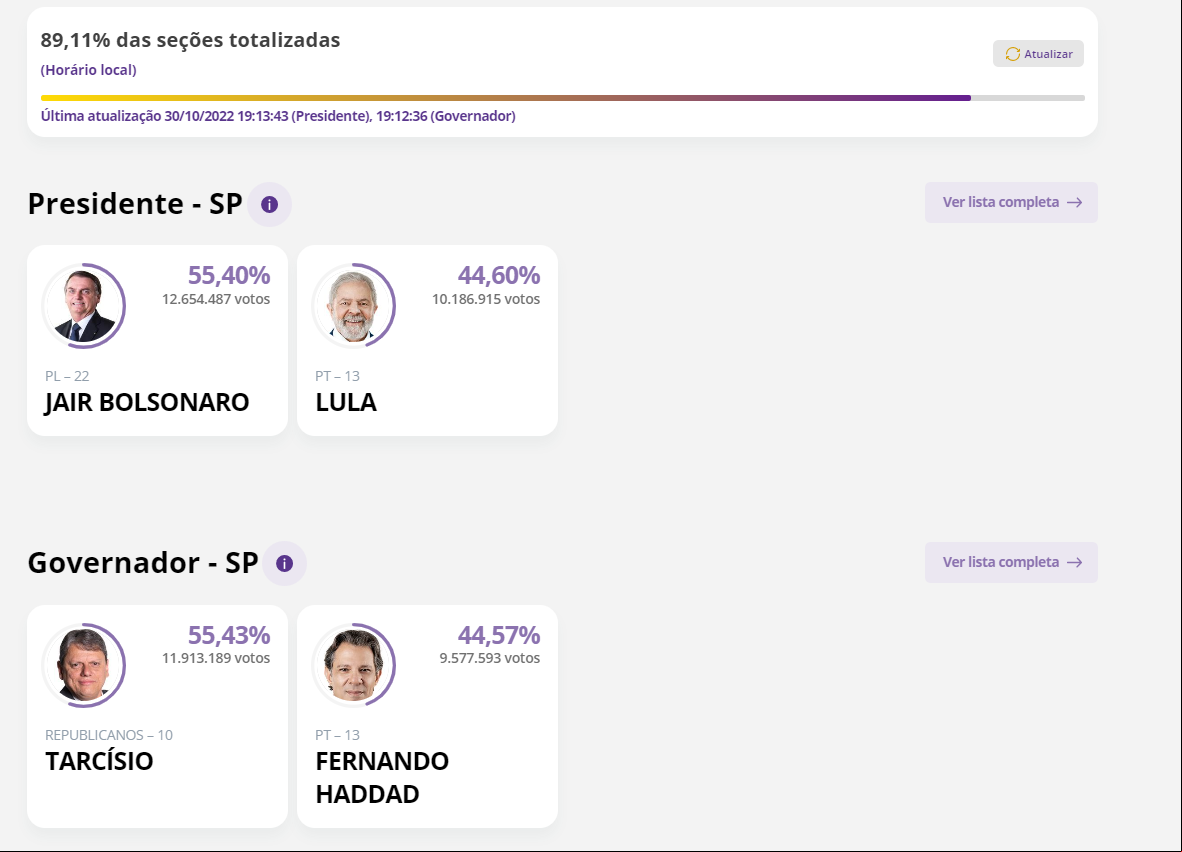Click Haddad's 44,57% vote percentage
This screenshot has width=1182, height=852.
point(498,635)
